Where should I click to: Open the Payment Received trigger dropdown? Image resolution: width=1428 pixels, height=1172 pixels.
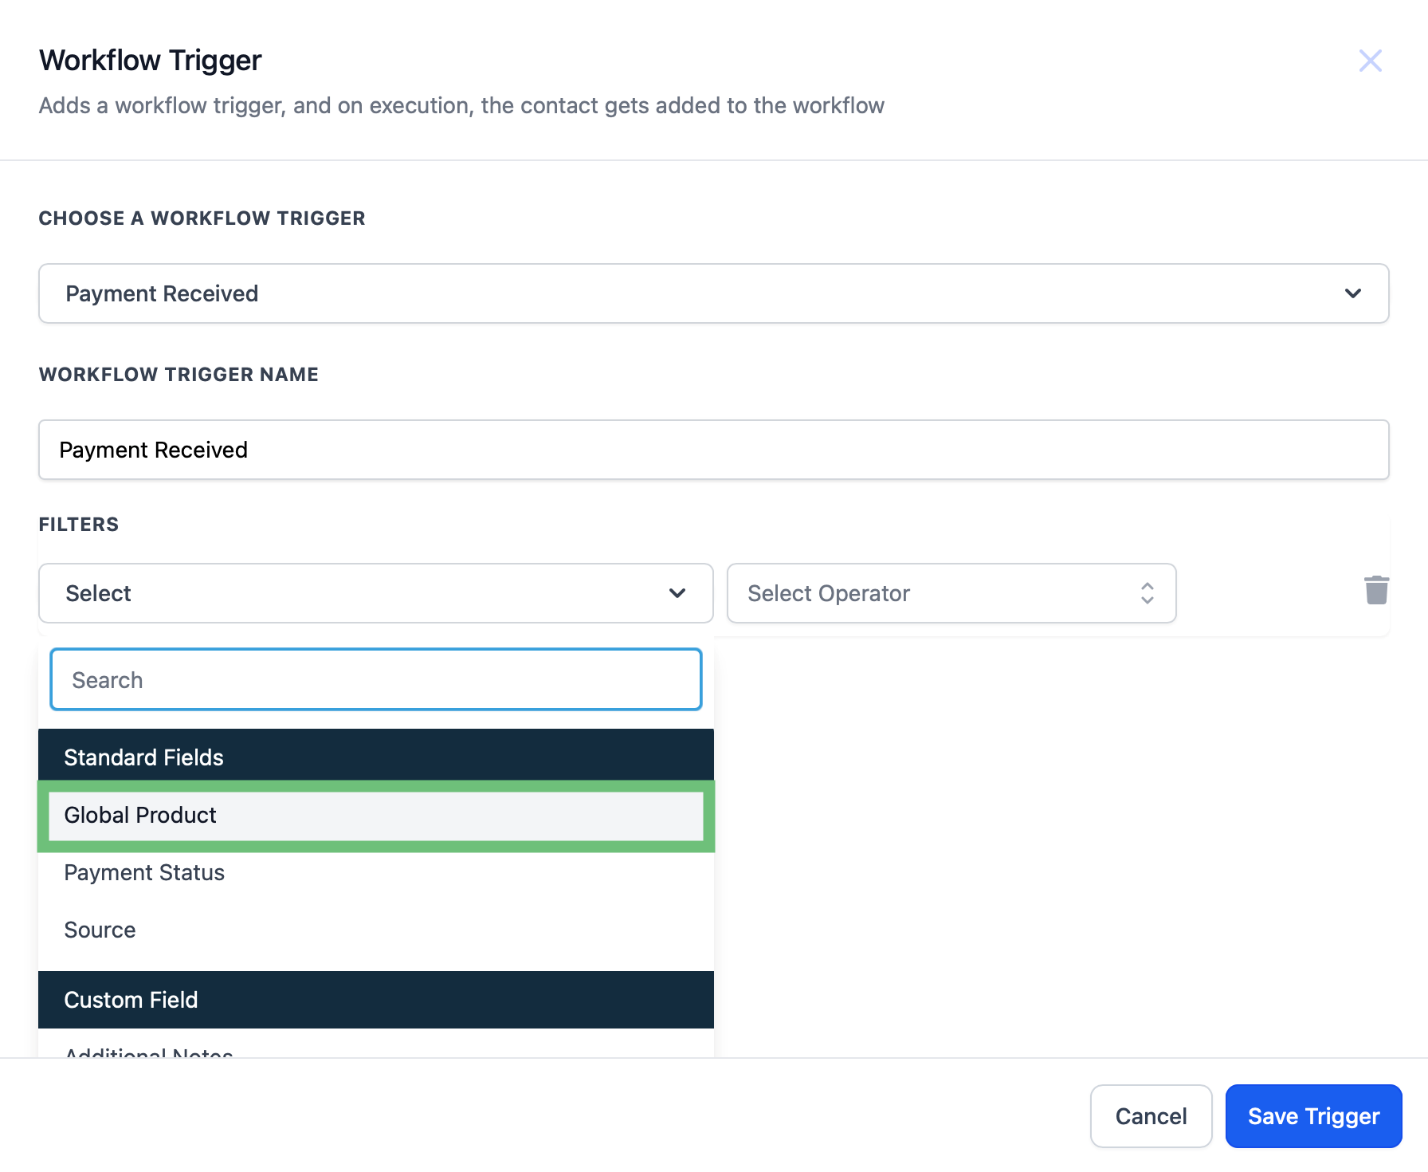713,293
